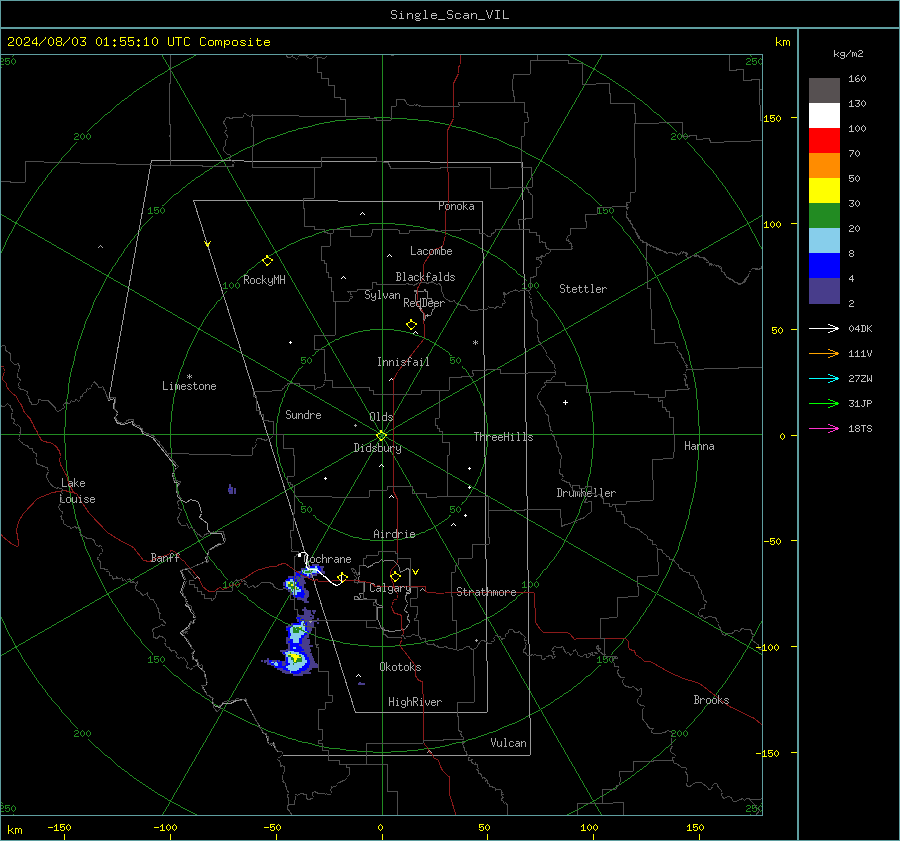The width and height of the screenshot is (900, 841).
Task: Click the Lake Louise label
Action: pyautogui.click(x=77, y=491)
